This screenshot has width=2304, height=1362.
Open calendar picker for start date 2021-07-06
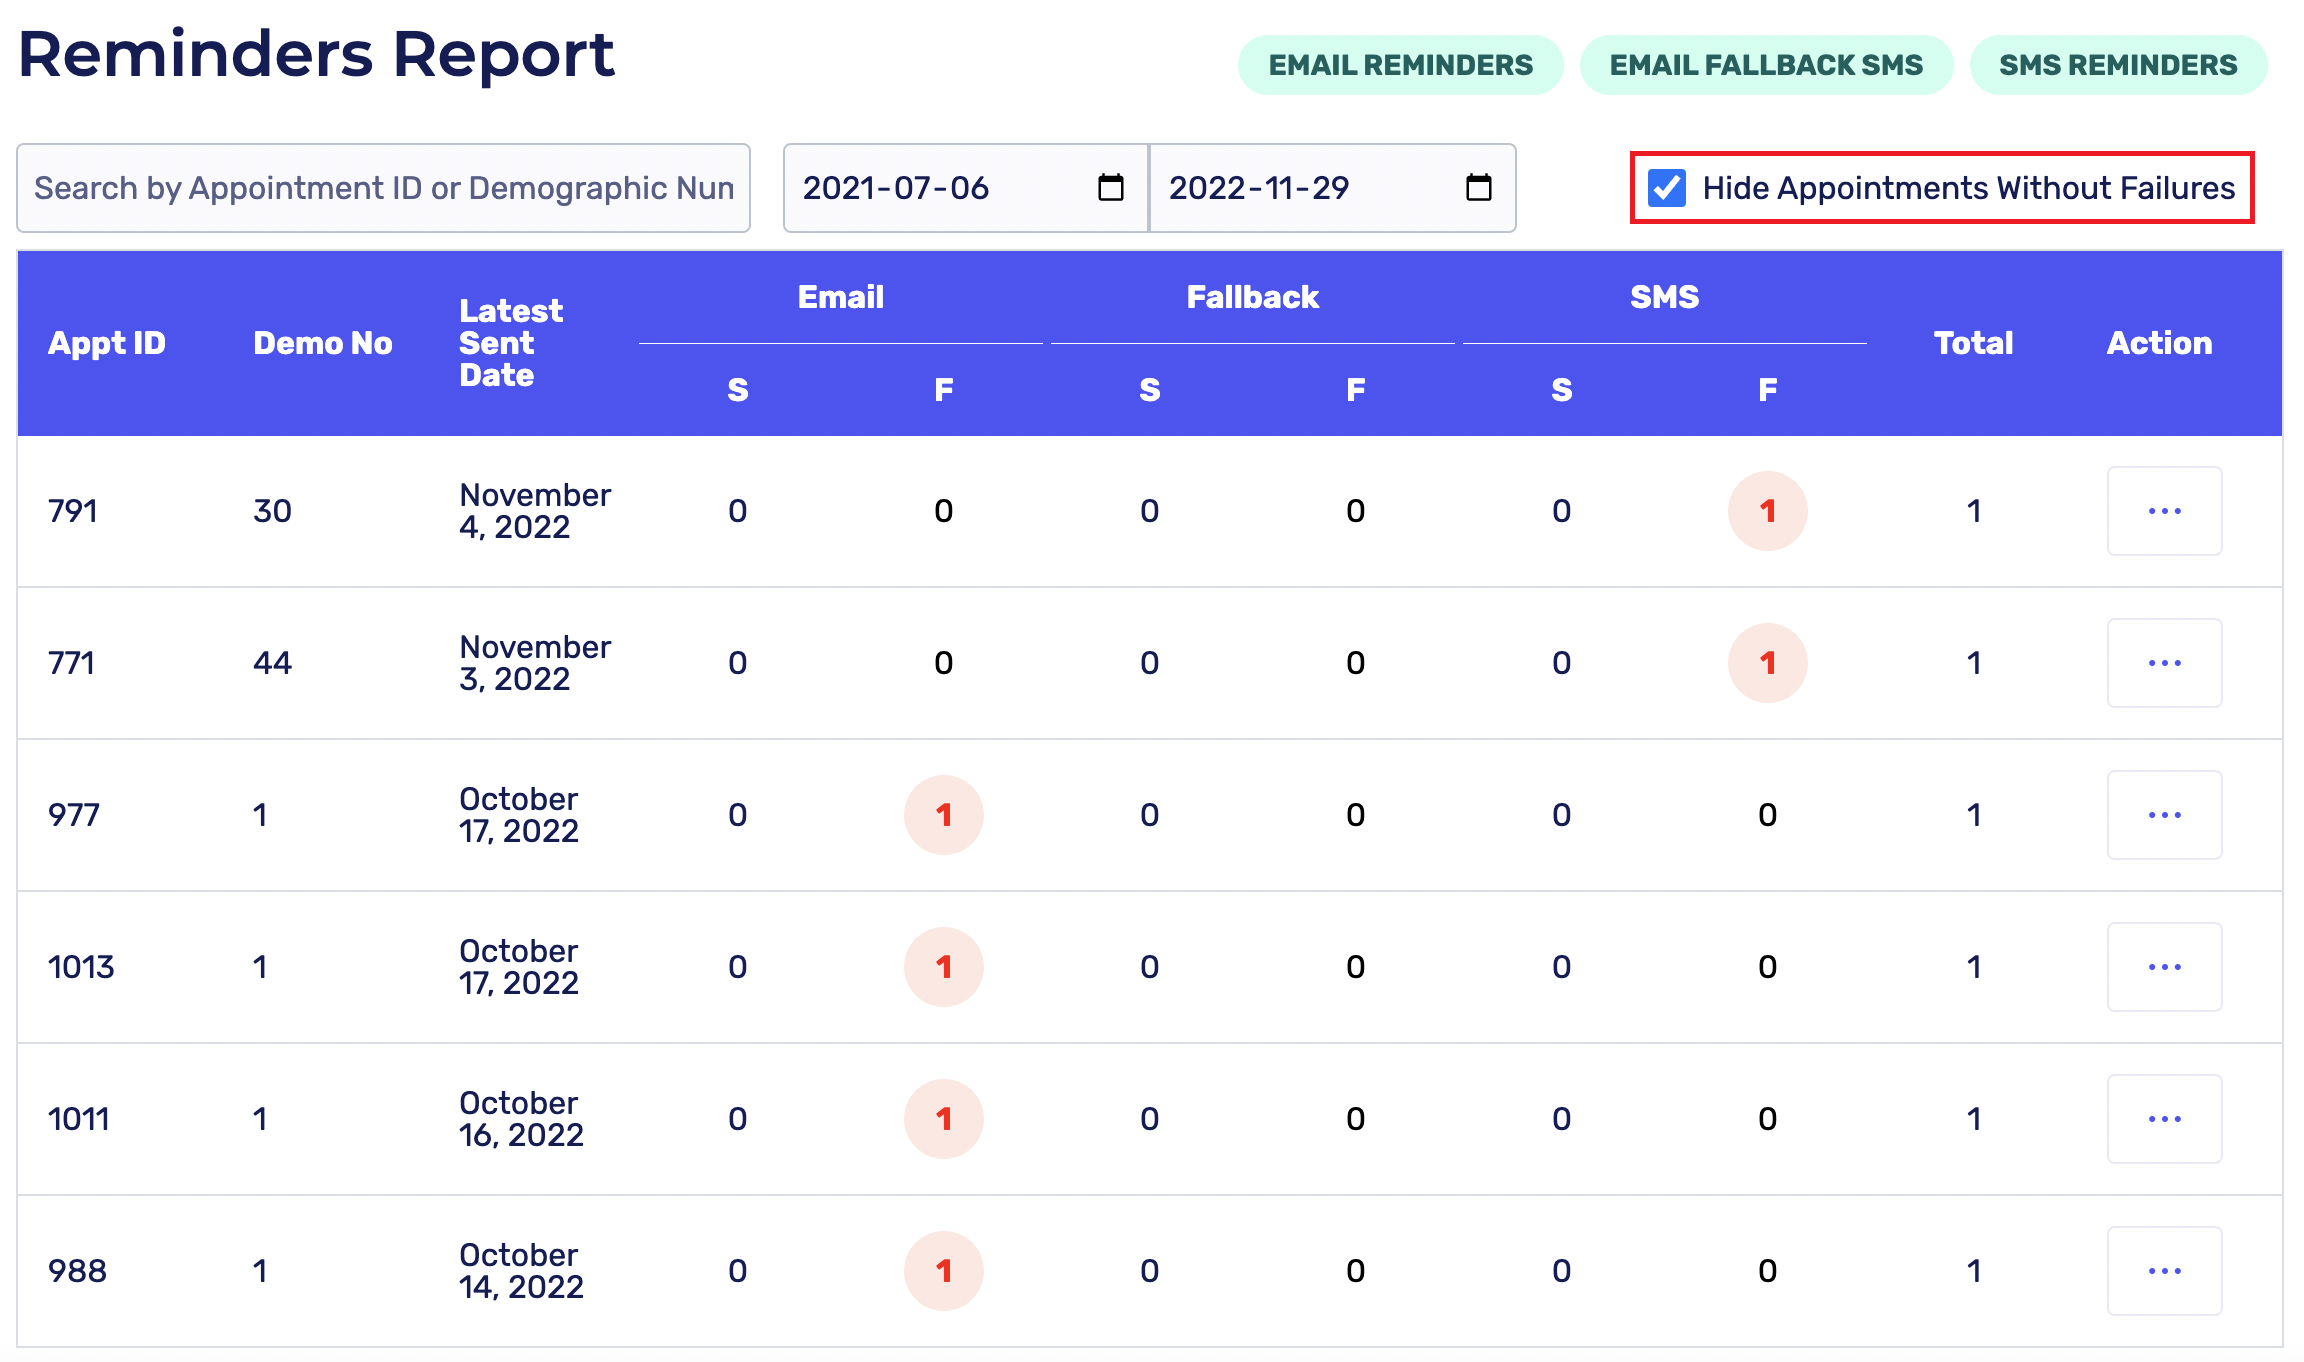[x=1110, y=188]
